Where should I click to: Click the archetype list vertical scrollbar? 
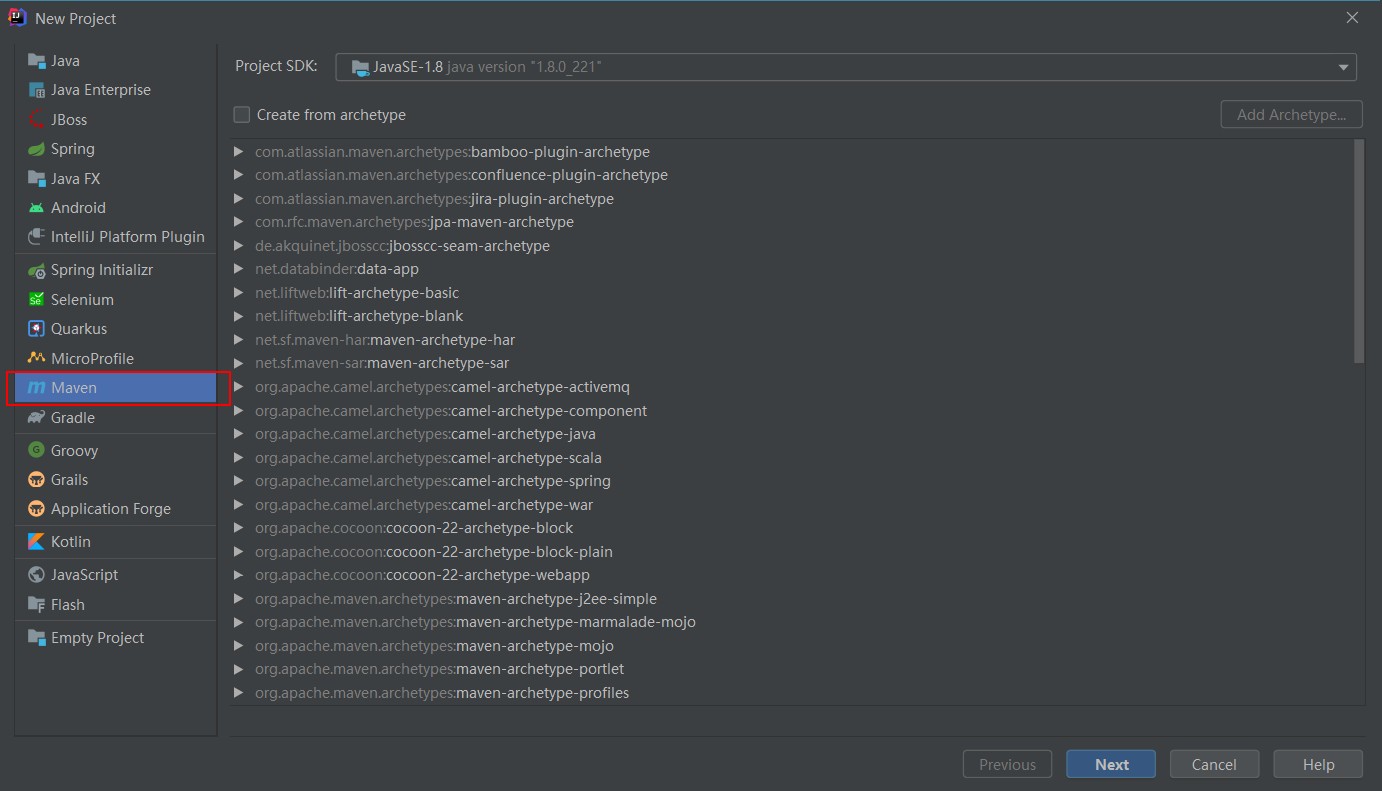(1359, 252)
